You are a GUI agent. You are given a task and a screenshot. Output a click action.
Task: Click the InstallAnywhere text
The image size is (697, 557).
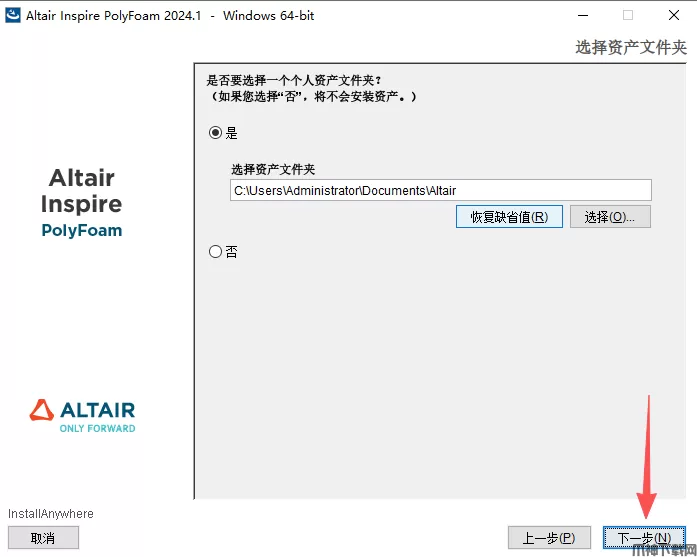pos(51,513)
